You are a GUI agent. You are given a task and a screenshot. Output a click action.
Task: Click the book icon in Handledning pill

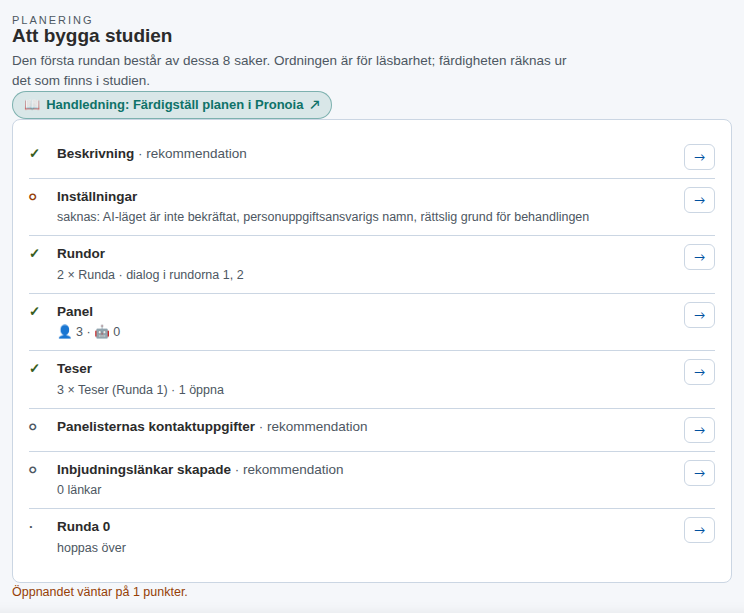pyautogui.click(x=32, y=105)
